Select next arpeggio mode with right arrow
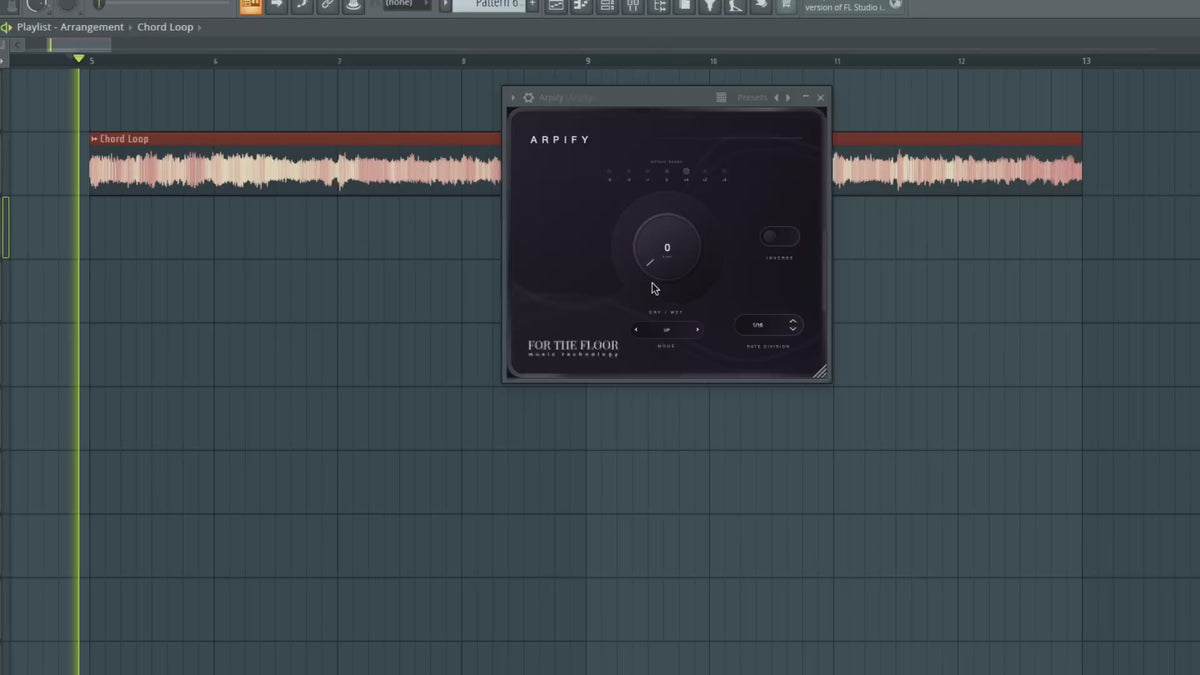The height and width of the screenshot is (675, 1200). coord(697,330)
